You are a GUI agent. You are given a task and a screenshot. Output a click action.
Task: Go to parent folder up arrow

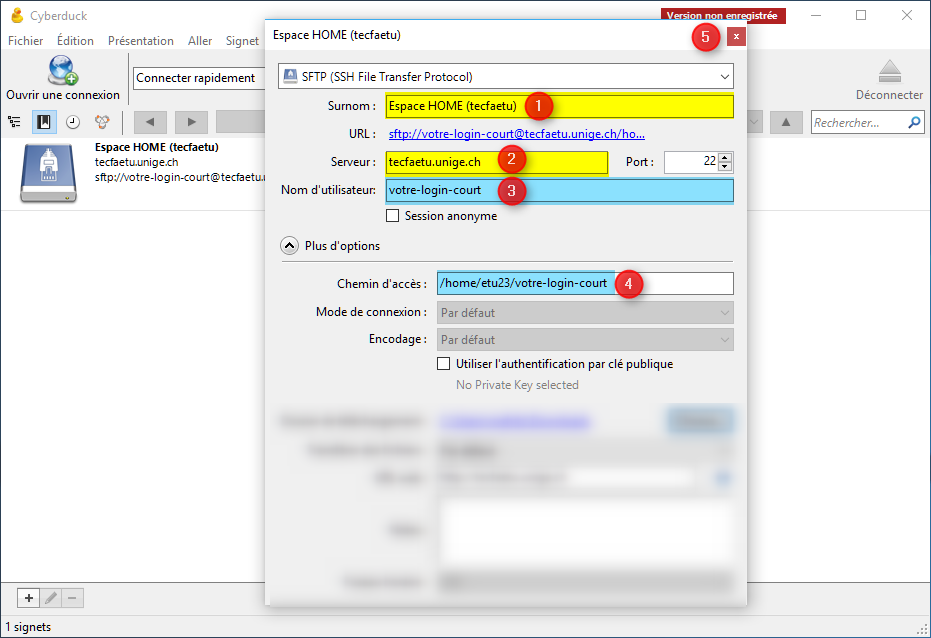pos(786,122)
